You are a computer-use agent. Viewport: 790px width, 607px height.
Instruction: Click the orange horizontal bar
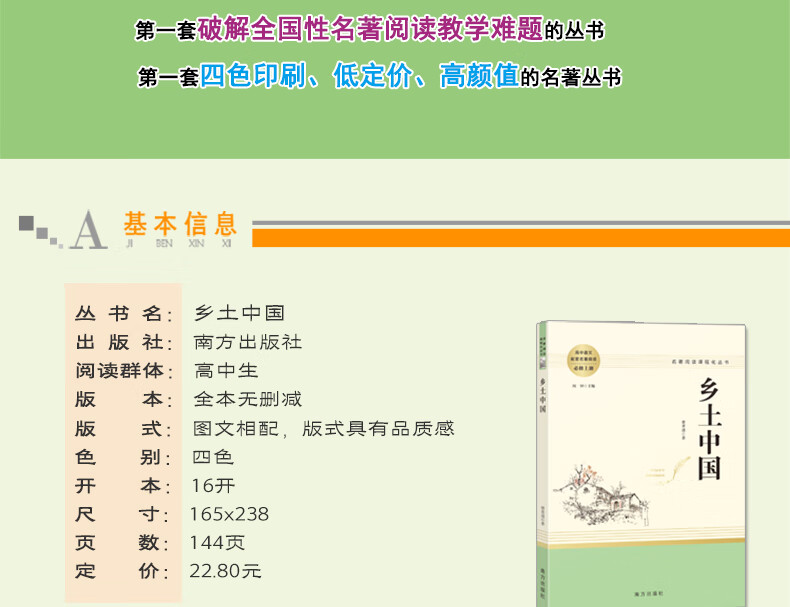coord(520,238)
